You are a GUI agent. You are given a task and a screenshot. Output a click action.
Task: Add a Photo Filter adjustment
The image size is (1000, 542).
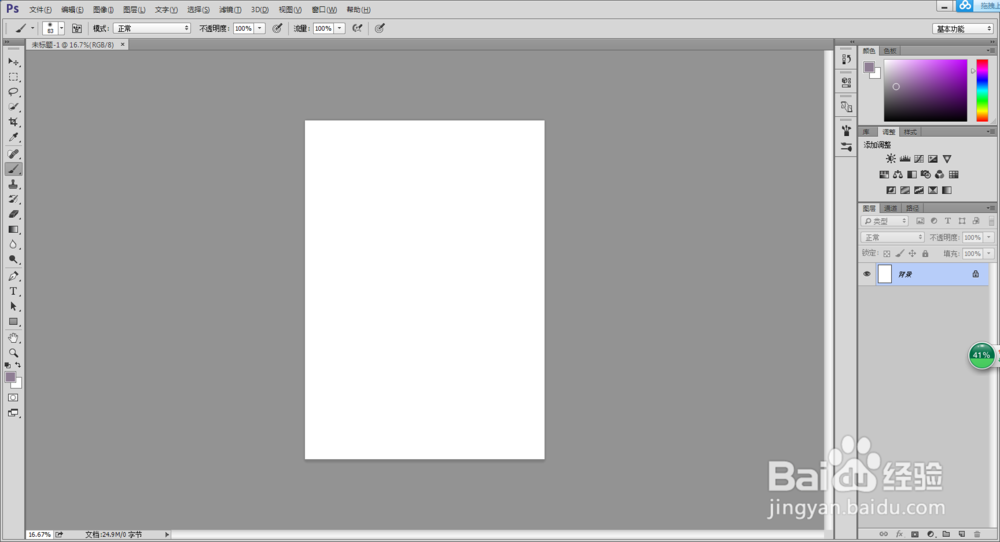point(926,175)
